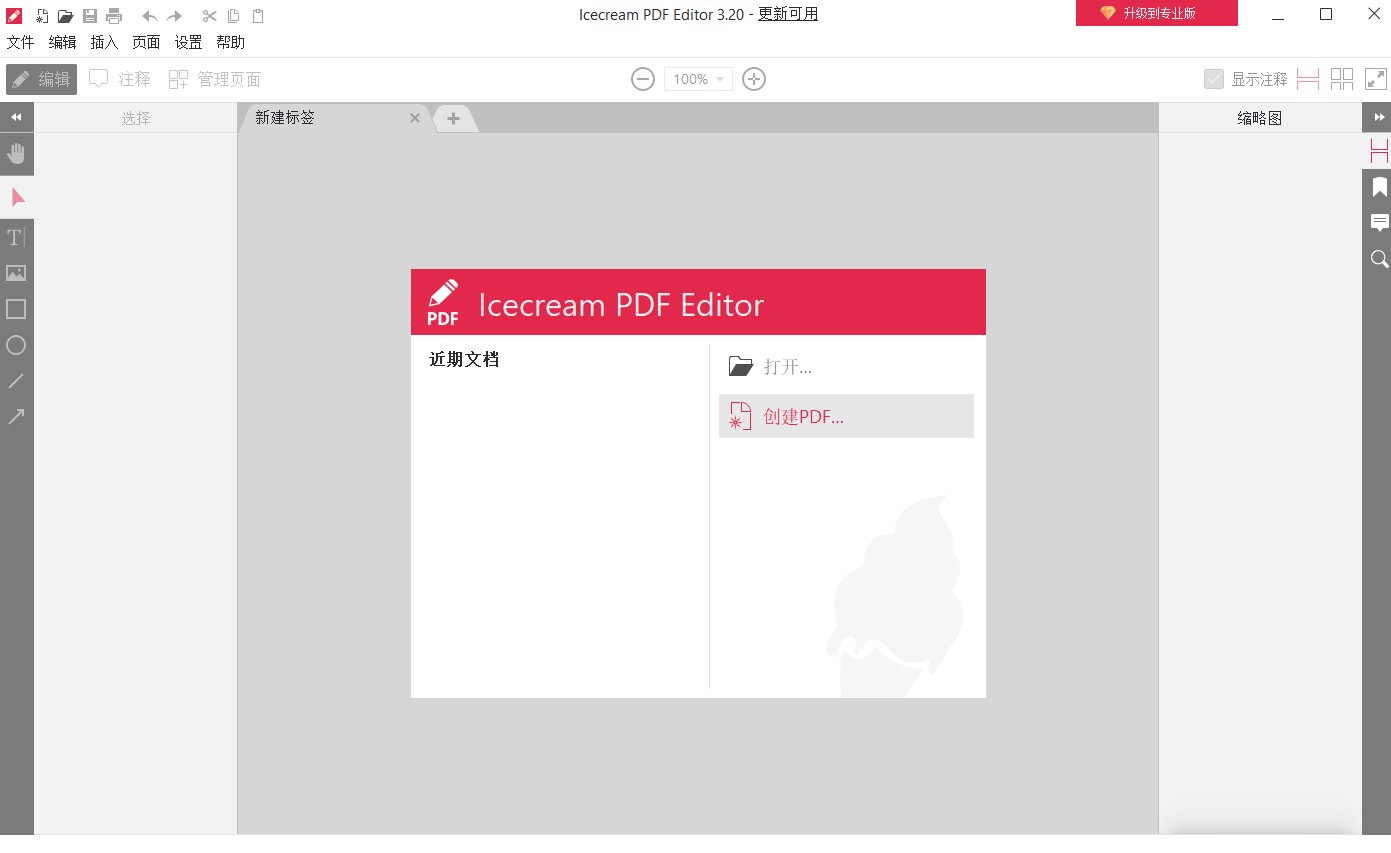Collapse the right 缩略图 panel

[1379, 117]
